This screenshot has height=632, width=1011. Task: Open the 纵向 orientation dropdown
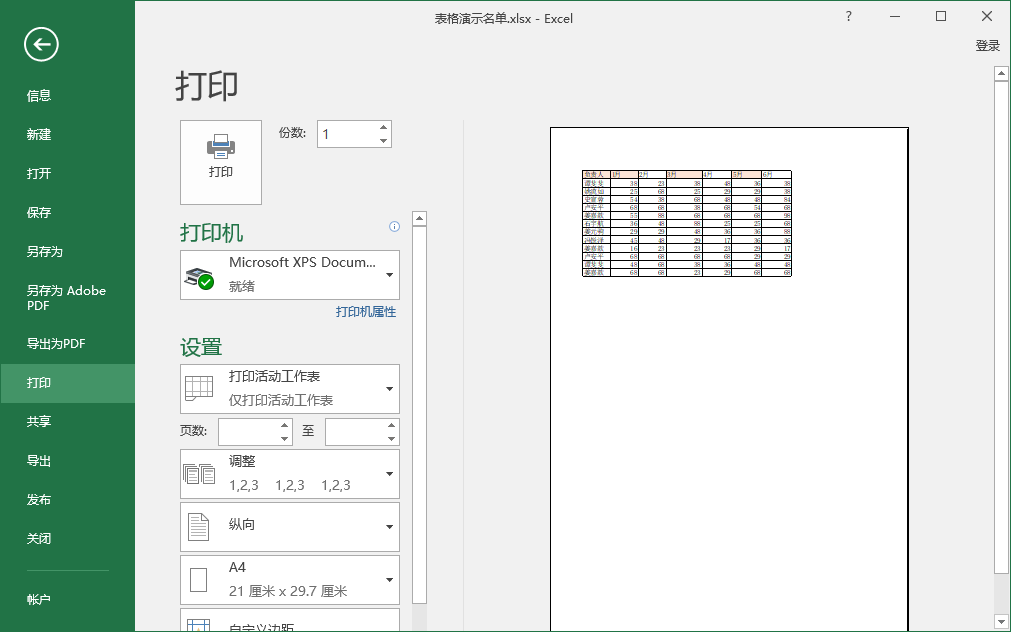290,527
